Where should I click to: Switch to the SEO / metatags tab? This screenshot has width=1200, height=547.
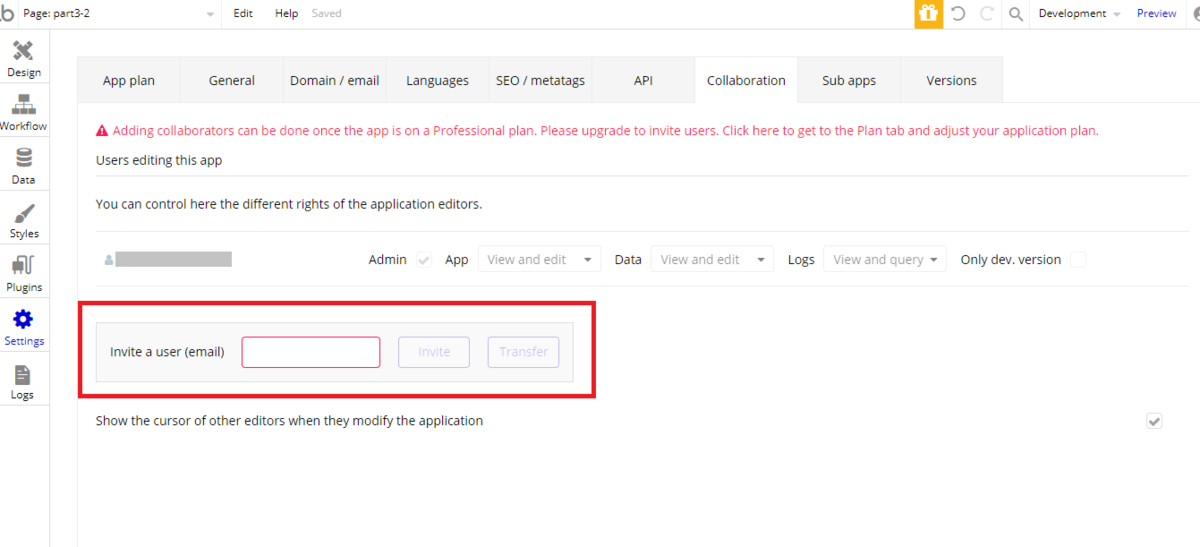coord(540,81)
